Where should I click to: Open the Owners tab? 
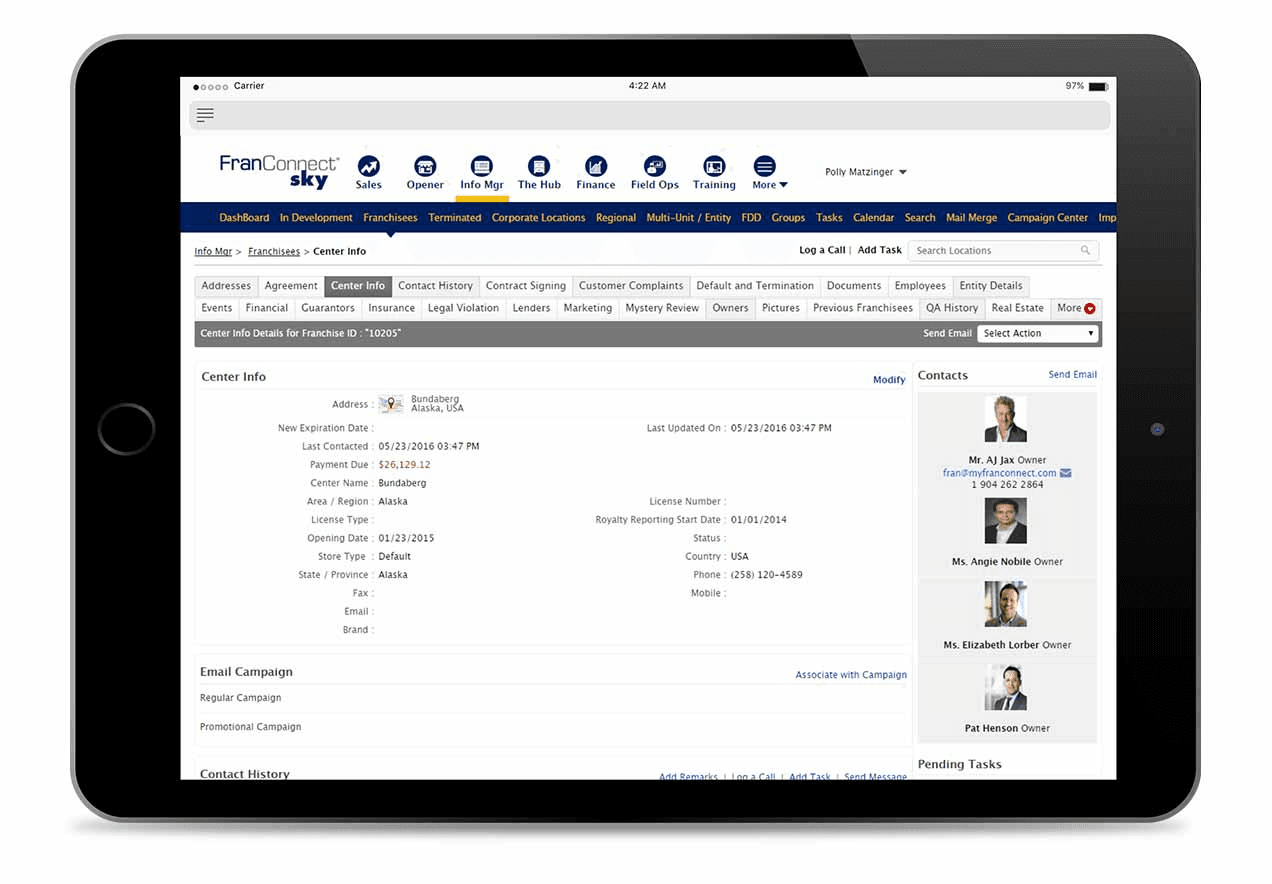(x=730, y=308)
